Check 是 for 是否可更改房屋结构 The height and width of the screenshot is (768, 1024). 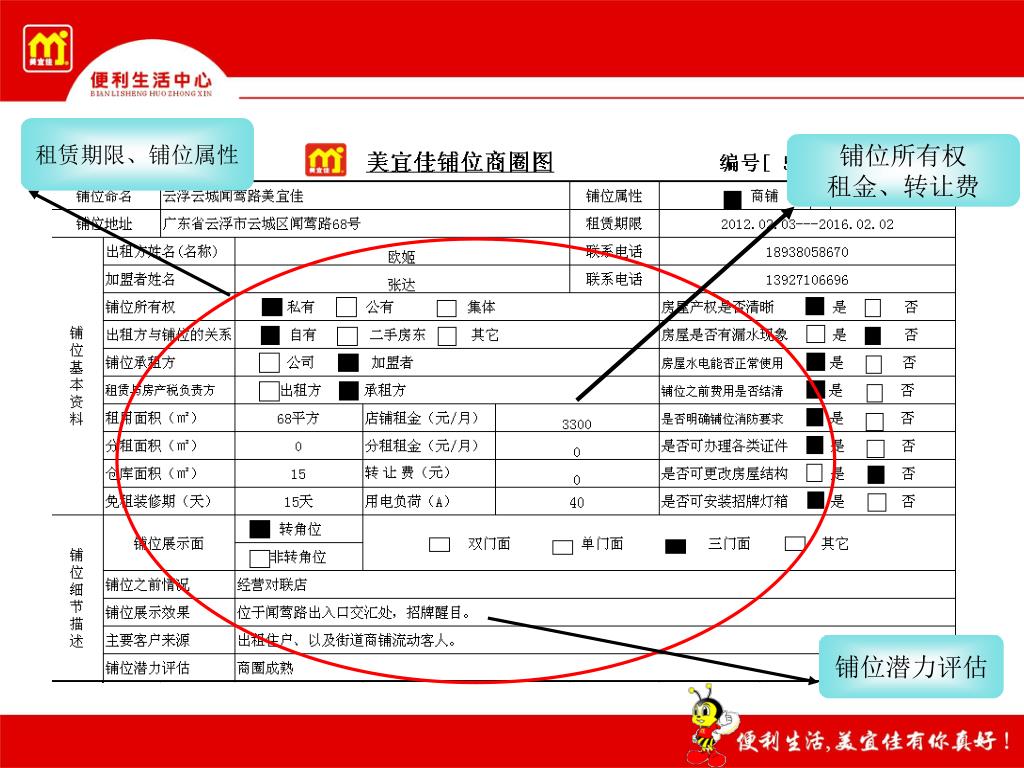pyautogui.click(x=814, y=472)
